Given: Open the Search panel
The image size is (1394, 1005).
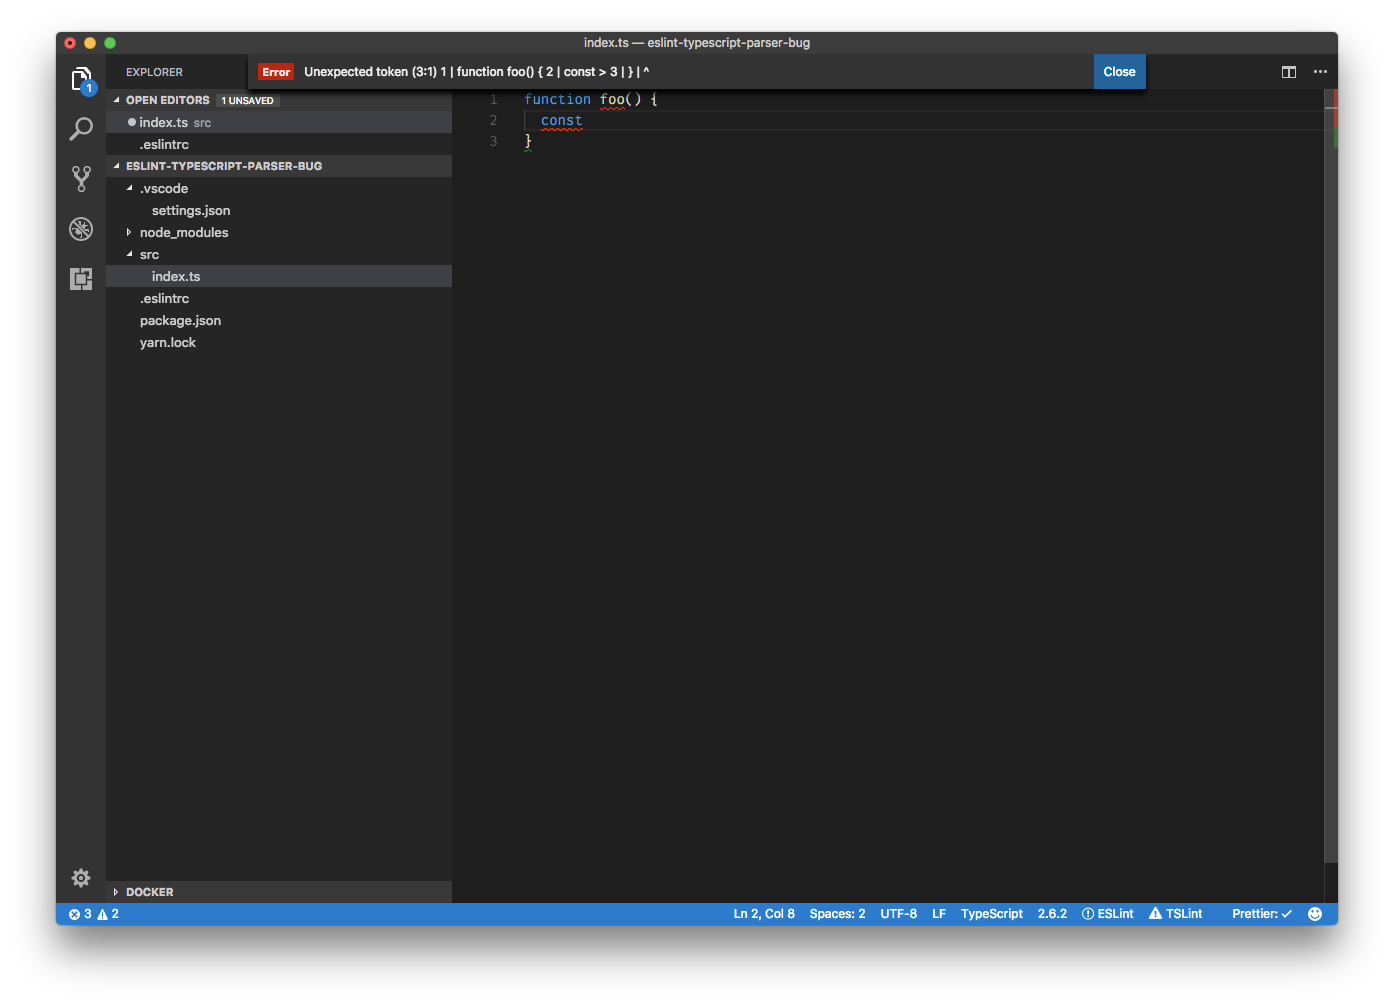Looking at the screenshot, I should (81, 129).
